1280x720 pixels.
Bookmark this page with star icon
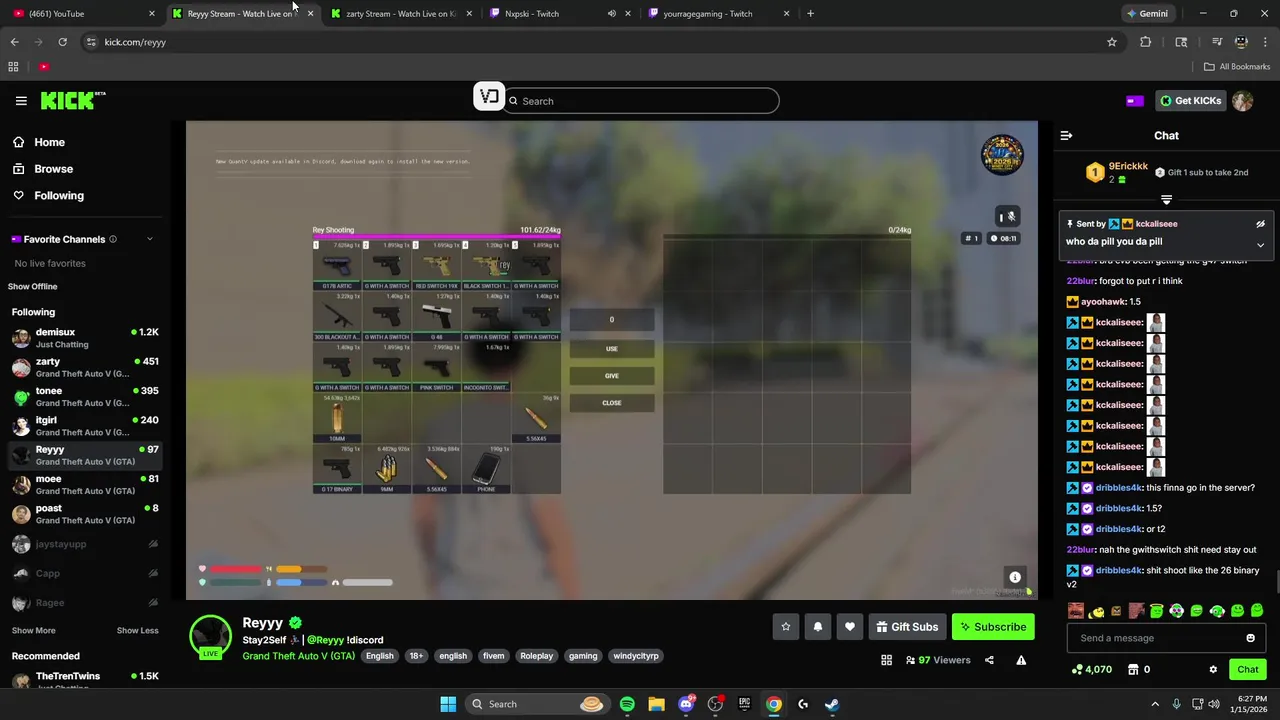1111,42
